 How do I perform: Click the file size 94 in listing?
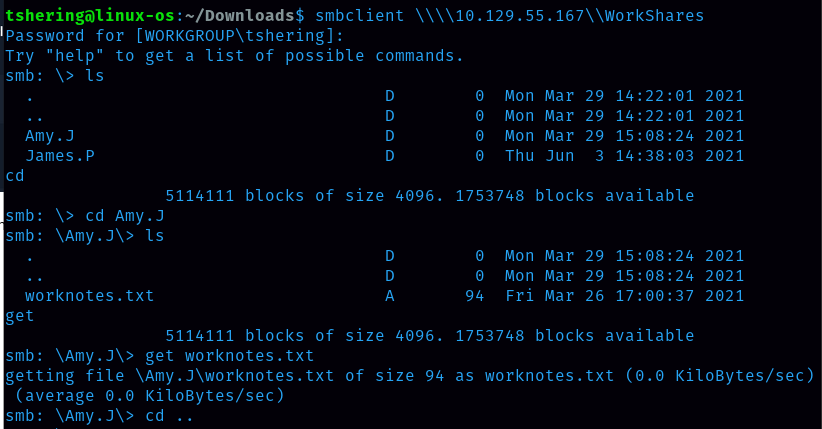[475, 296]
